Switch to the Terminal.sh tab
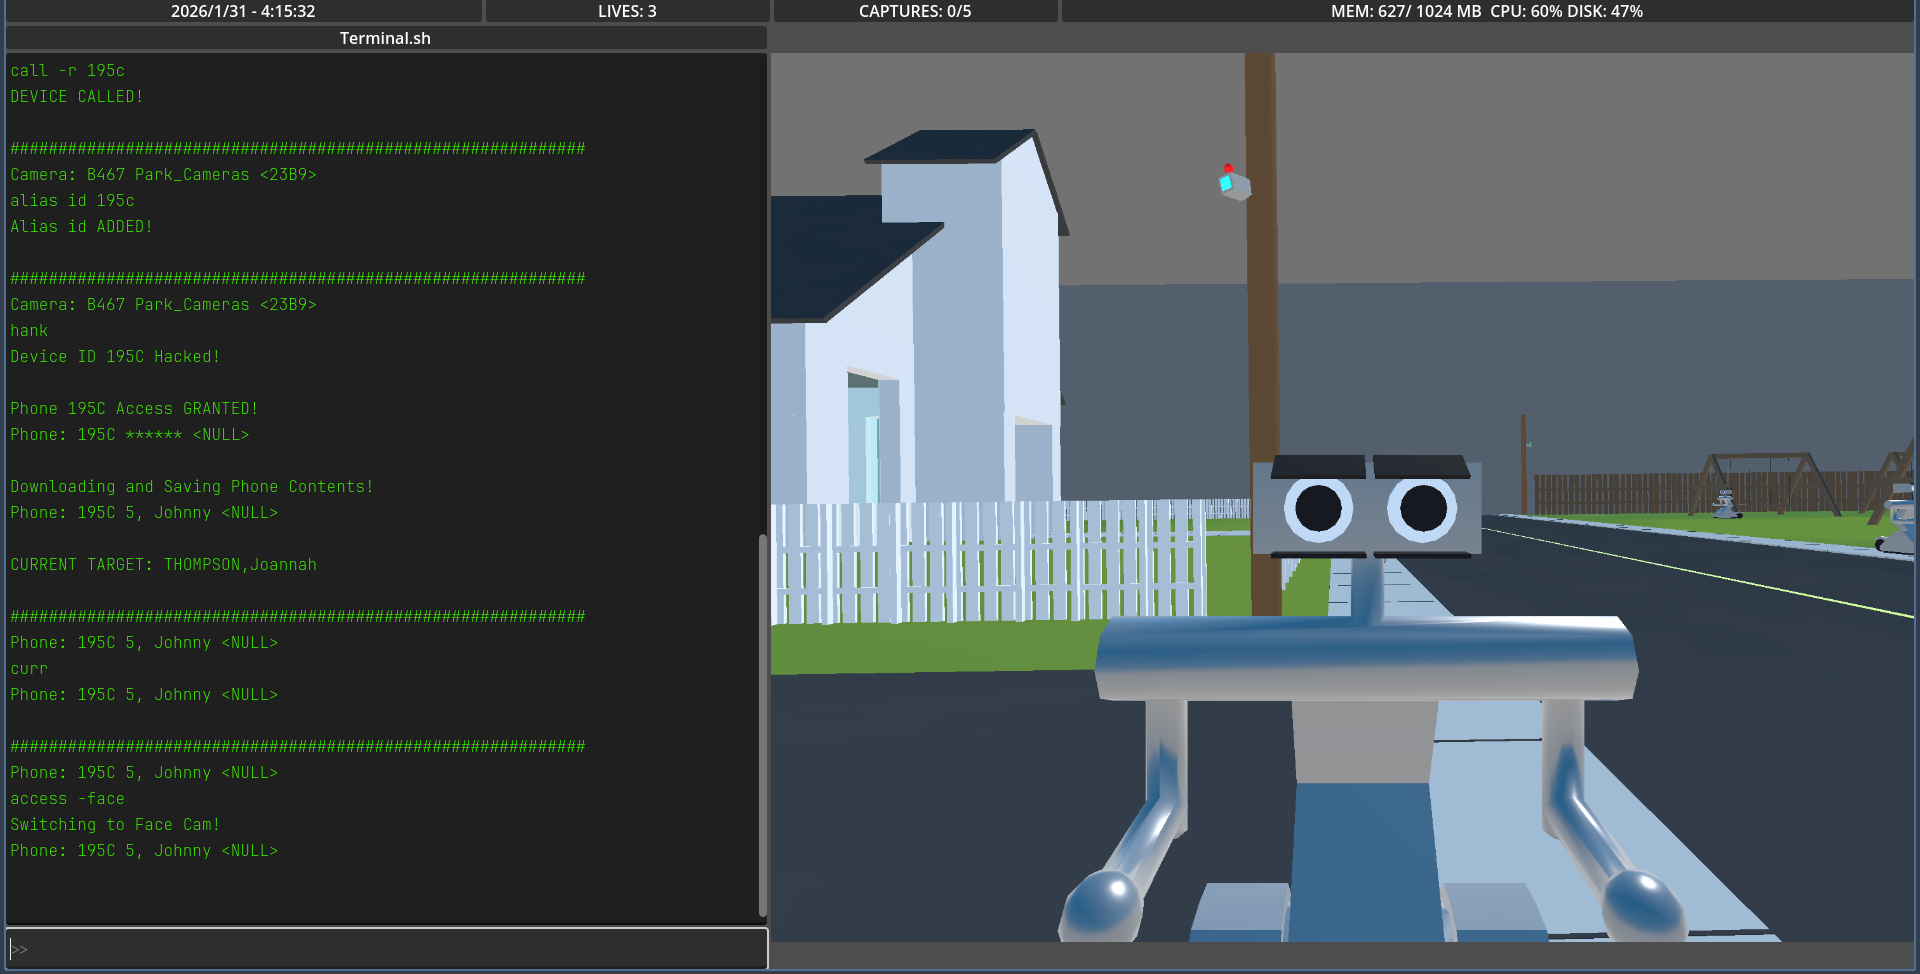This screenshot has width=1920, height=974. [x=385, y=38]
